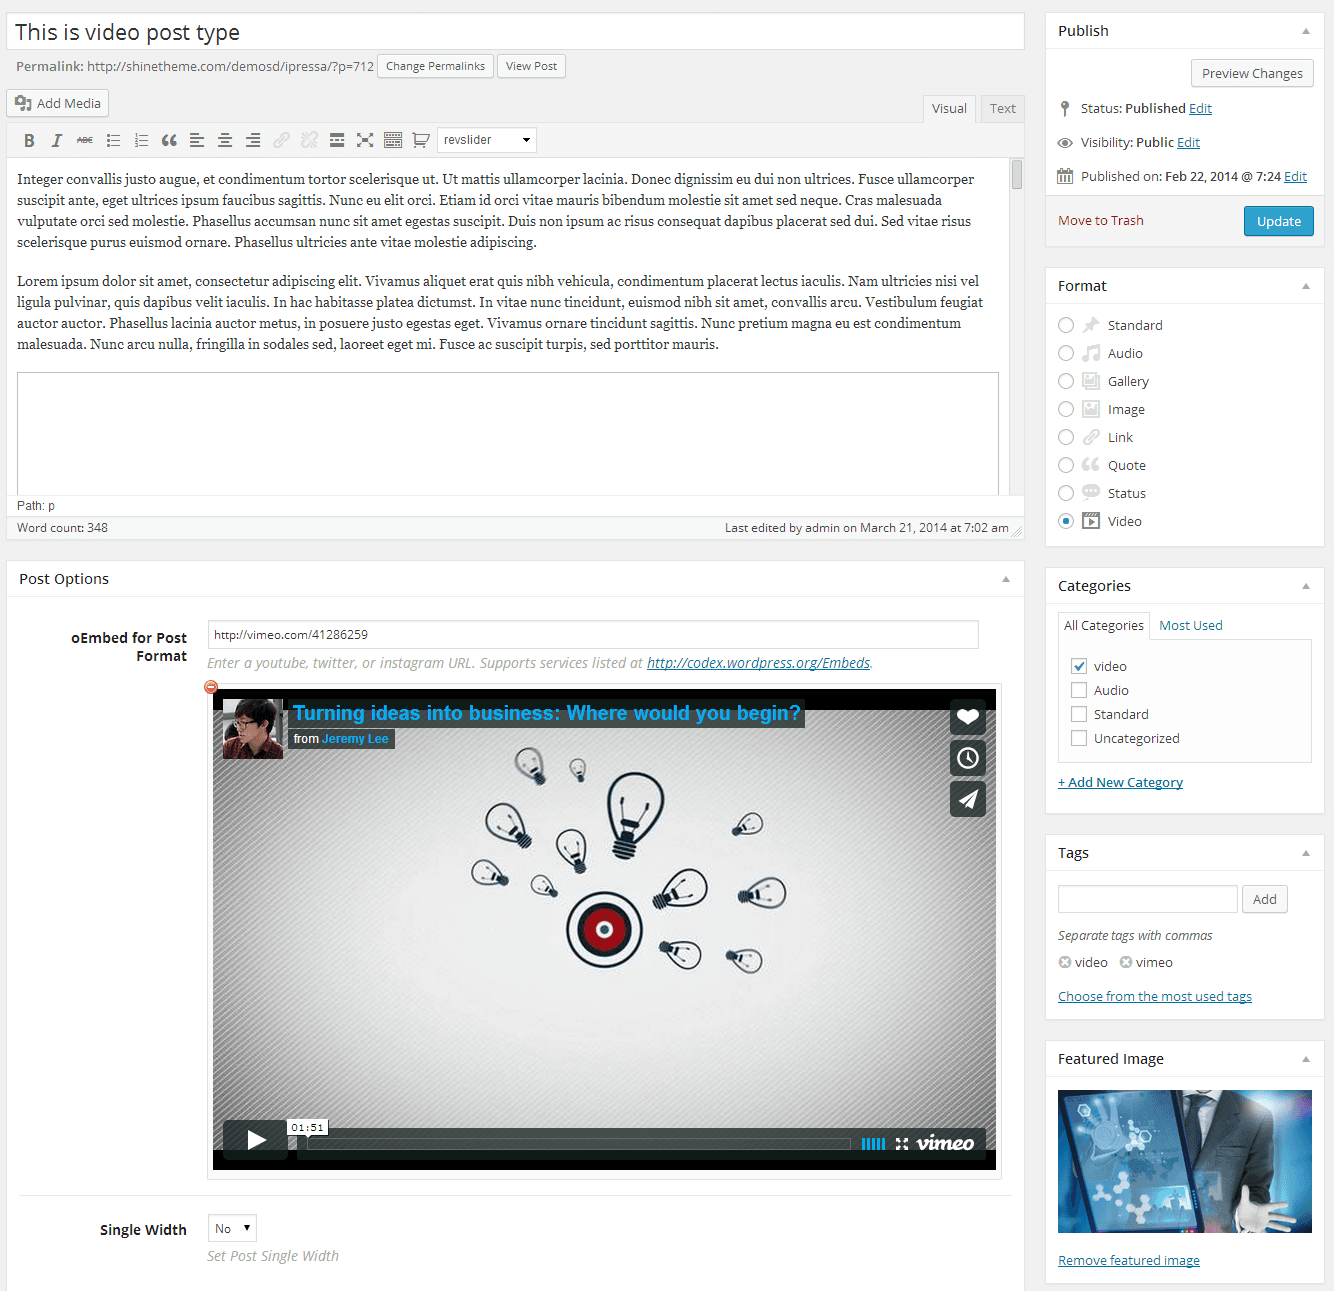The image size is (1334, 1291).
Task: Select the Quote post format
Action: (x=1066, y=465)
